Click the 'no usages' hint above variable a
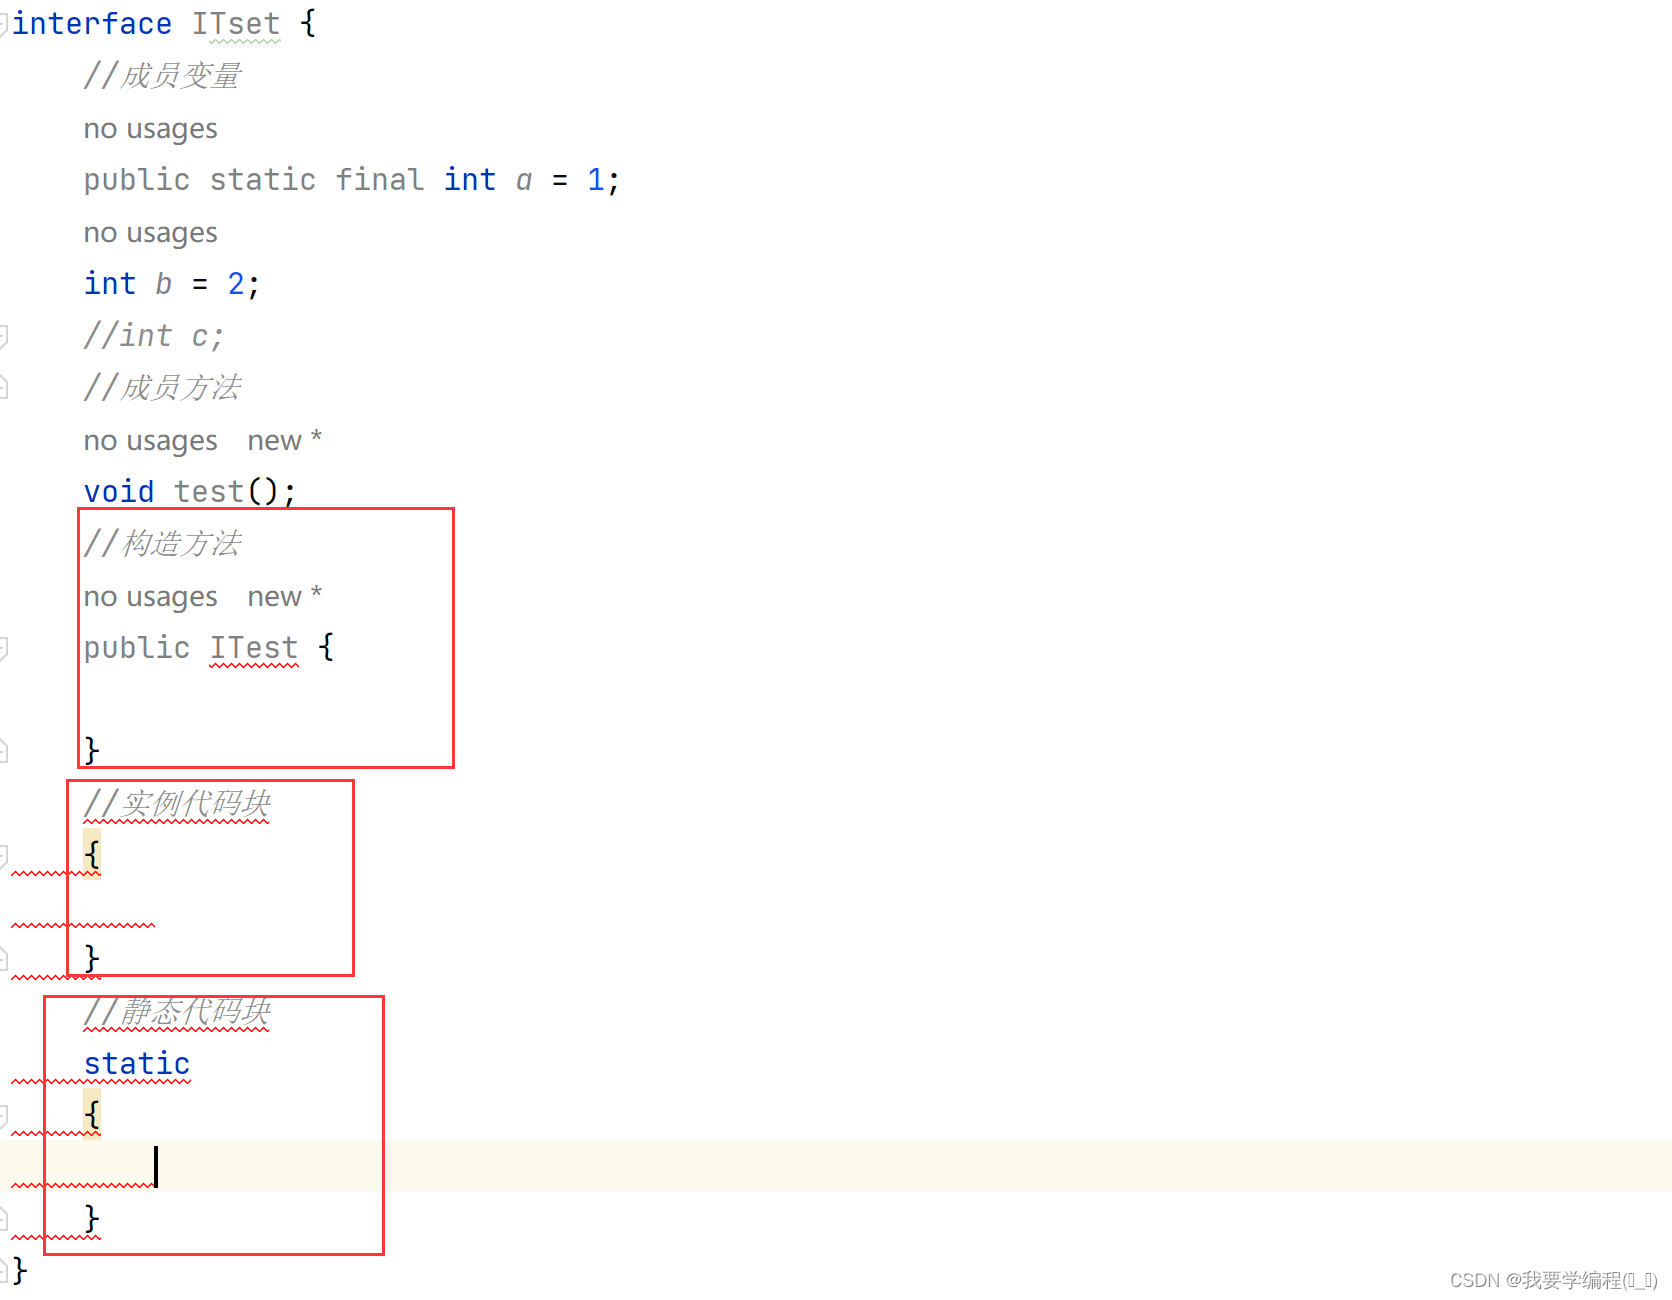The height and width of the screenshot is (1300, 1672). pos(150,129)
